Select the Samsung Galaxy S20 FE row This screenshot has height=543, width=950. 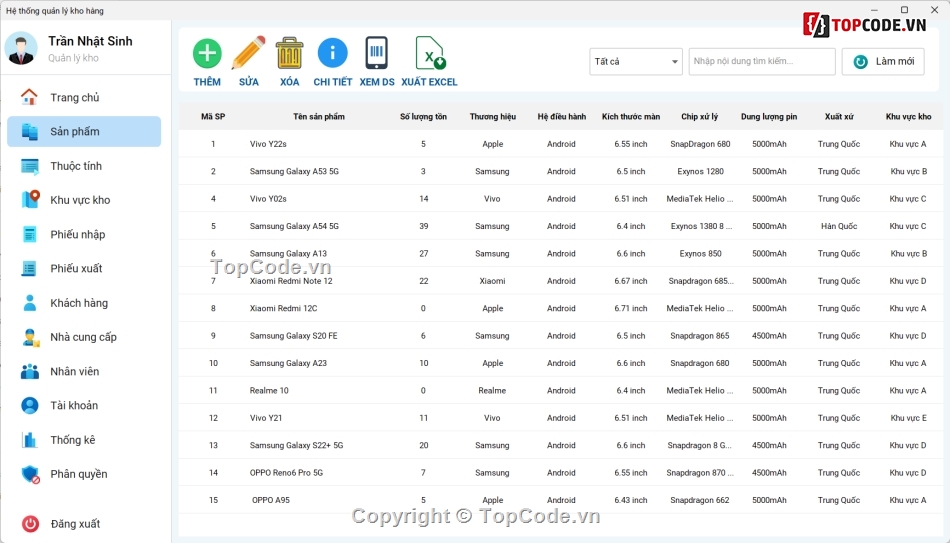coord(560,335)
